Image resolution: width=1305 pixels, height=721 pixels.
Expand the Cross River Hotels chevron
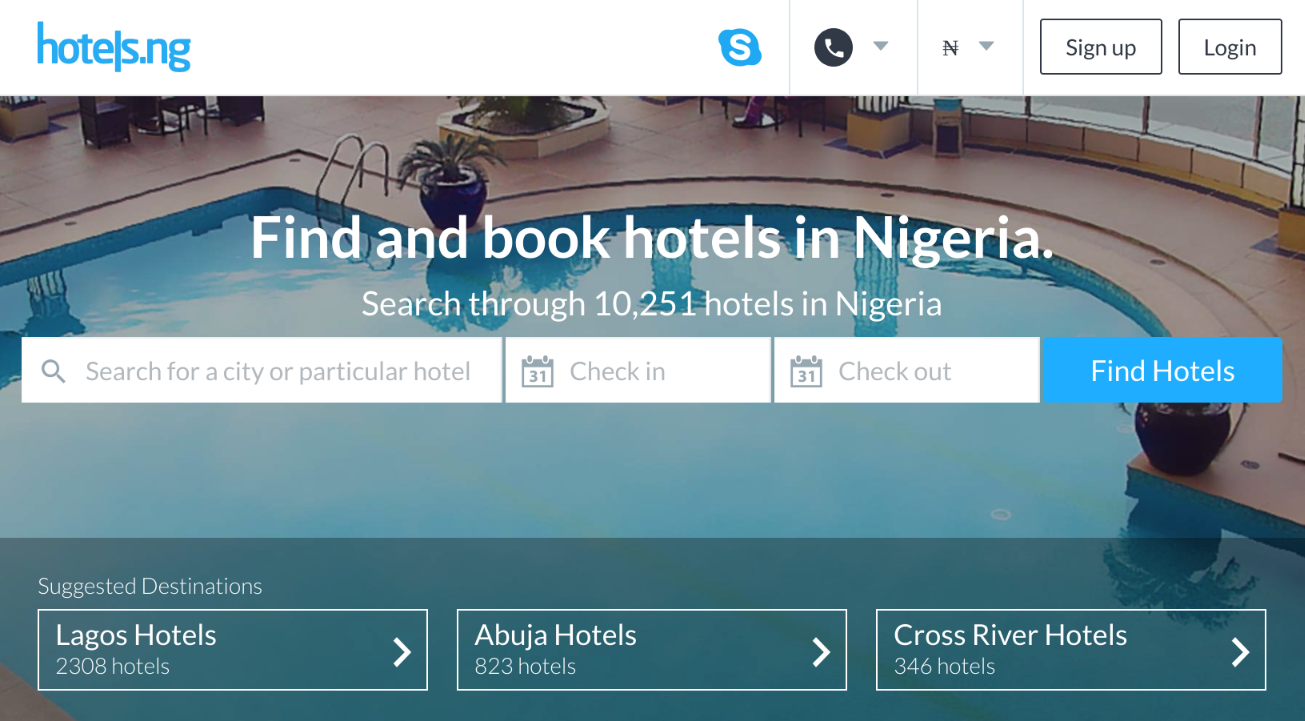pyautogui.click(x=1240, y=650)
